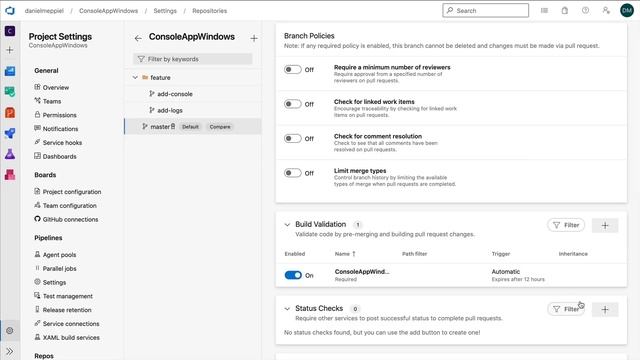The width and height of the screenshot is (640, 360).
Task: Add a branch with plus next to ConsoleAppWindows
Action: coord(254,38)
